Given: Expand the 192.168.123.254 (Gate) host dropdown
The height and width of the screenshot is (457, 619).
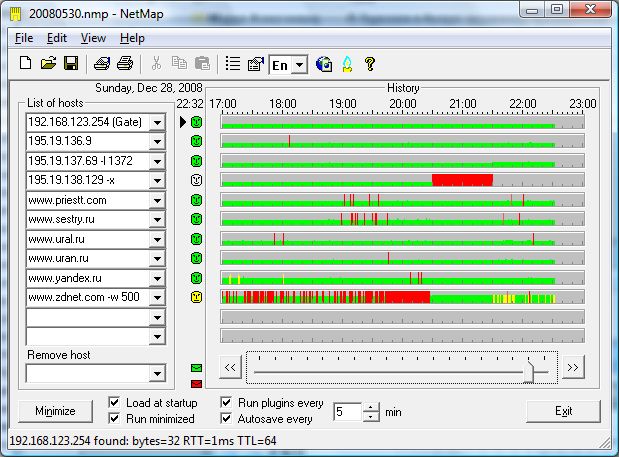Looking at the screenshot, I should [x=157, y=122].
